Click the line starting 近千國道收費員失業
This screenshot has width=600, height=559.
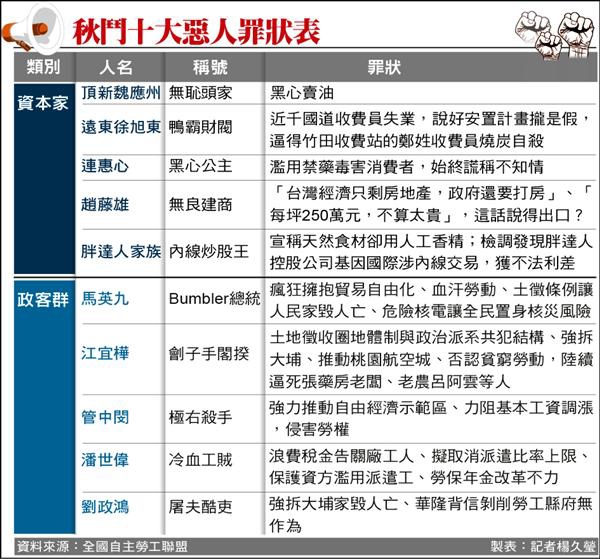click(x=430, y=119)
